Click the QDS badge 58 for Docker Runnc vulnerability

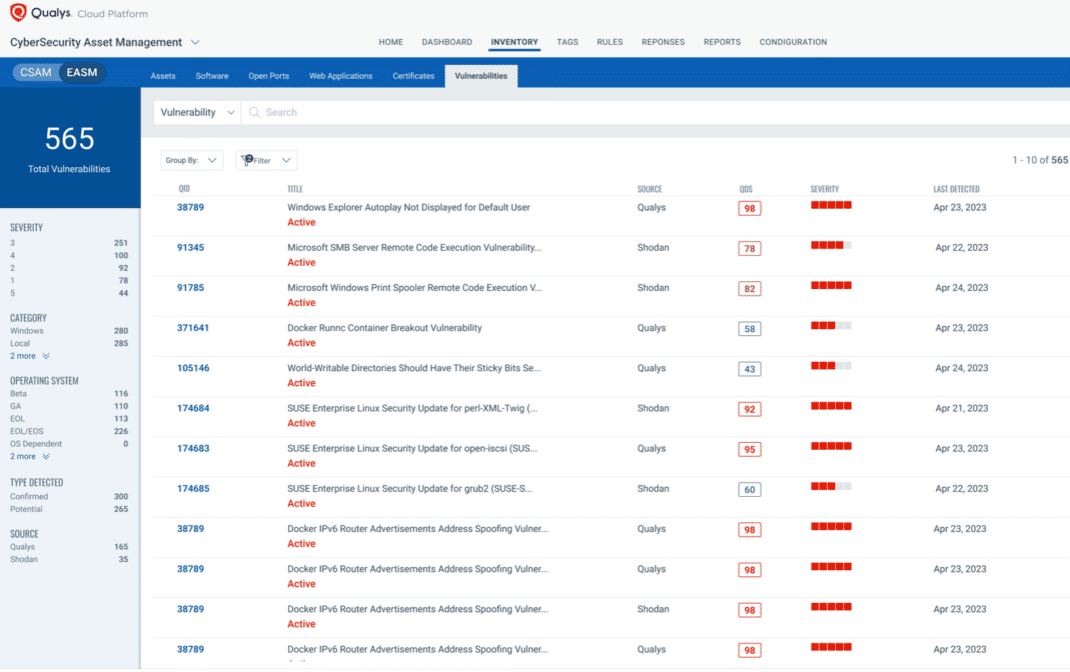point(749,328)
